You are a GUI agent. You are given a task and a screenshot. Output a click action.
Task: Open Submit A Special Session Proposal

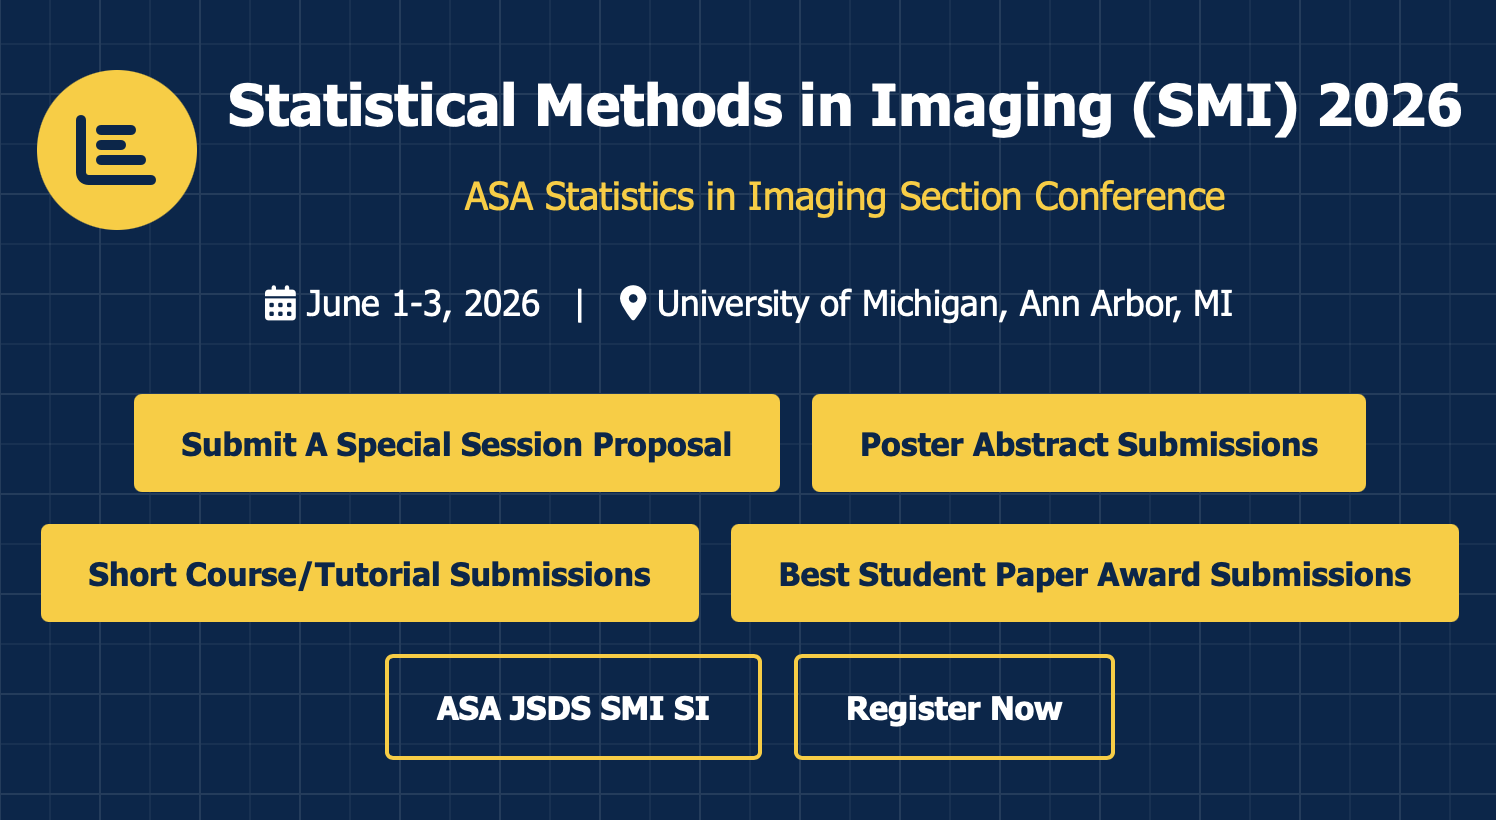(456, 443)
